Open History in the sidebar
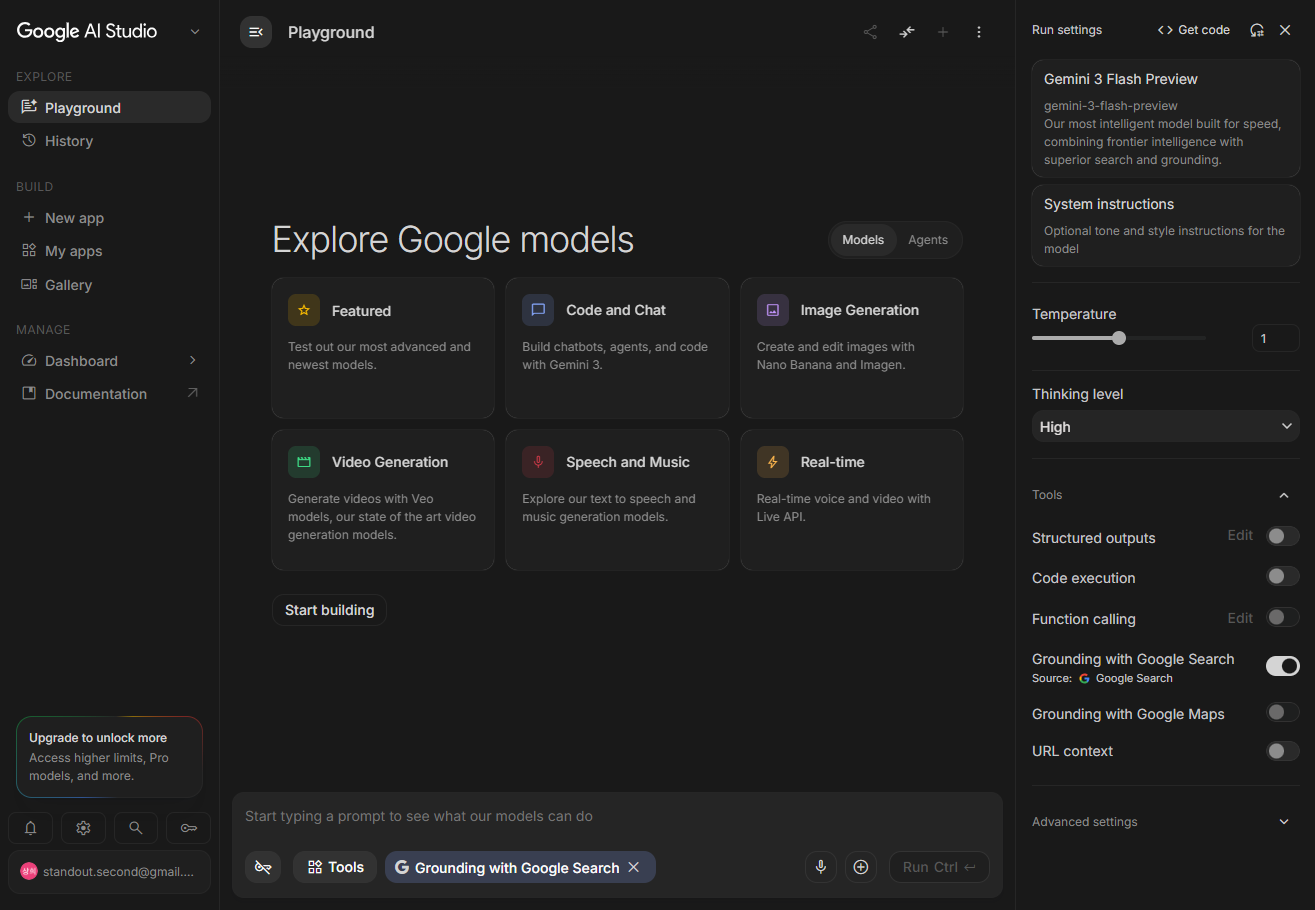 click(109, 141)
